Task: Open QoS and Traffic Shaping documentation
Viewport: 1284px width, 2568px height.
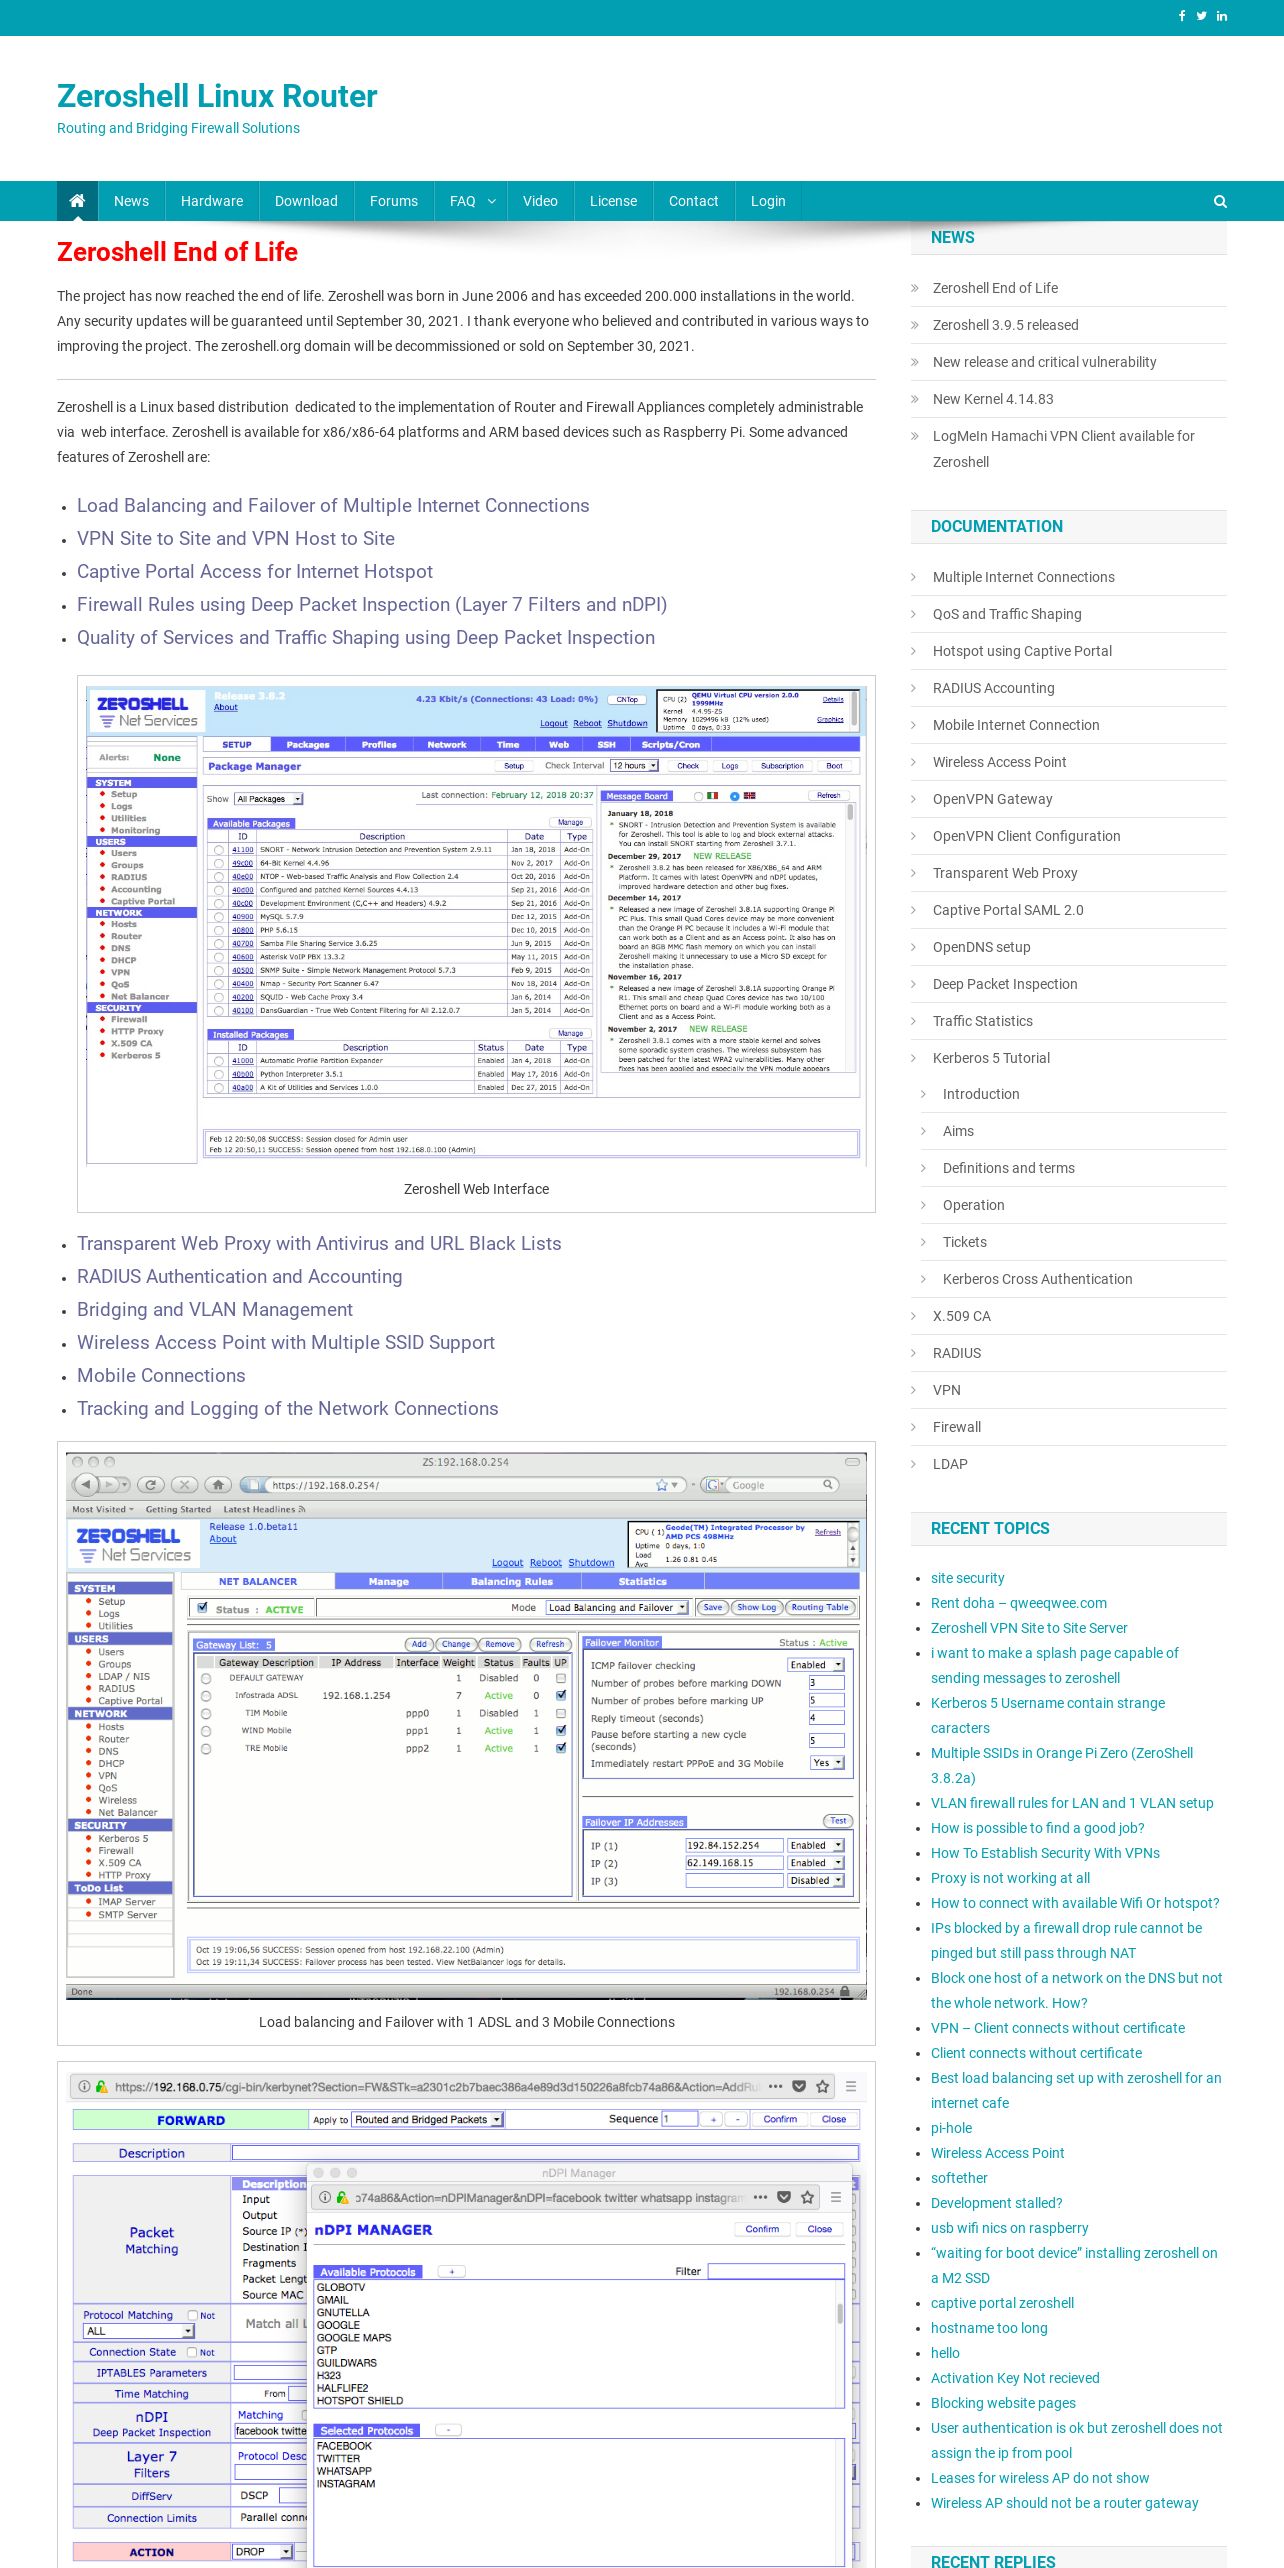Action: tap(1007, 614)
